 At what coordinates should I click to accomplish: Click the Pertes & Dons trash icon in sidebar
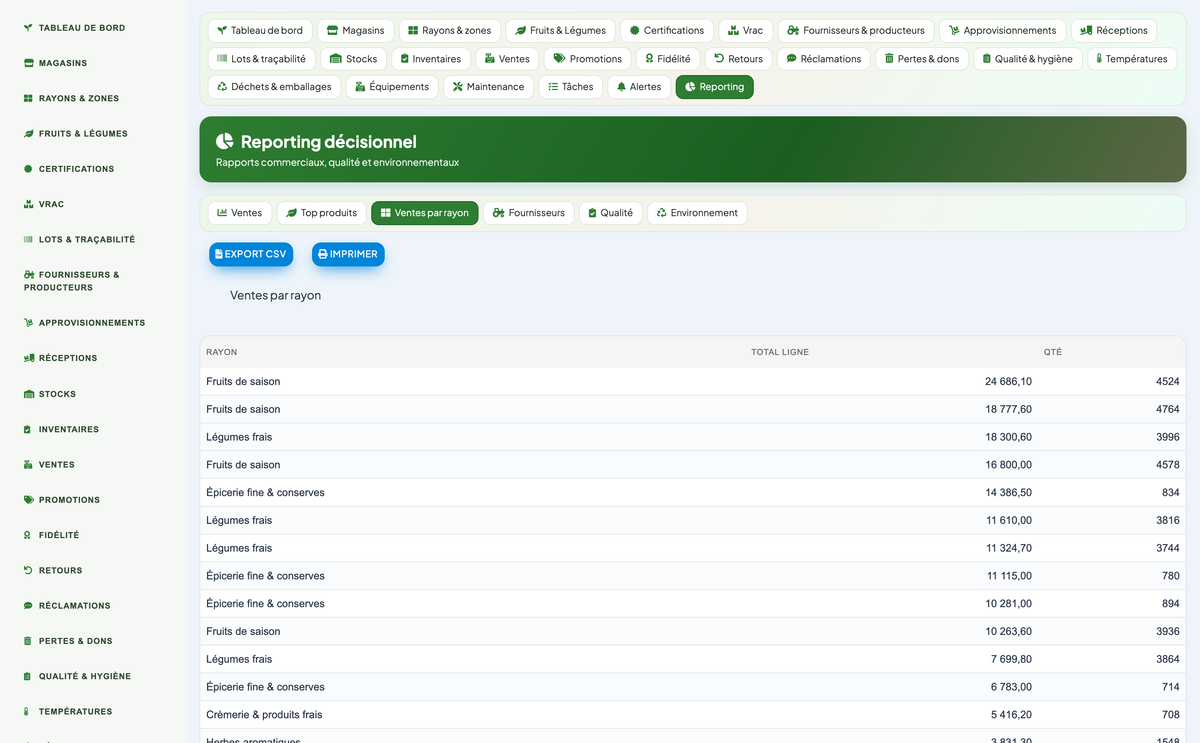tap(28, 641)
